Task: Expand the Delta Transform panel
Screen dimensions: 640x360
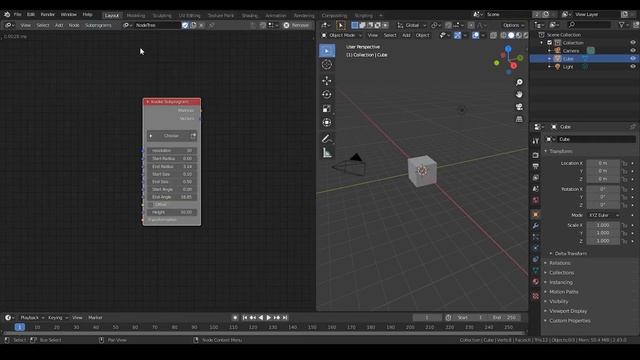Action: (570, 253)
